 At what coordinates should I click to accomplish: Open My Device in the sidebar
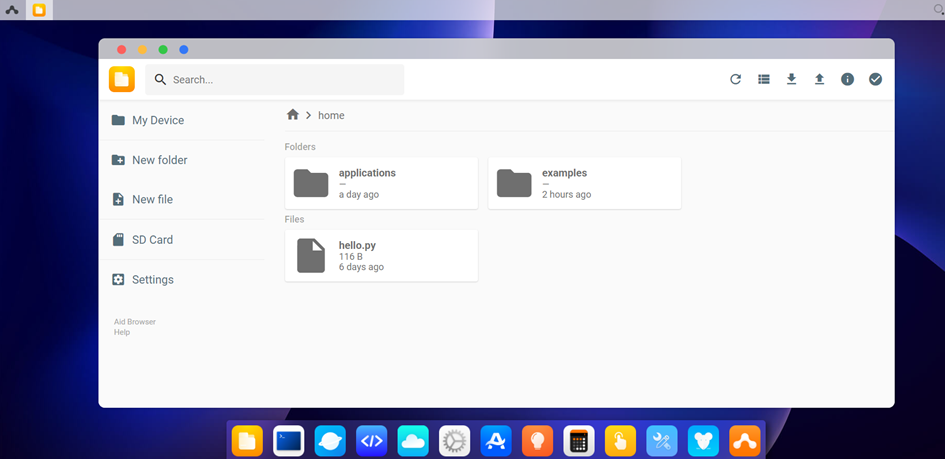click(x=181, y=120)
